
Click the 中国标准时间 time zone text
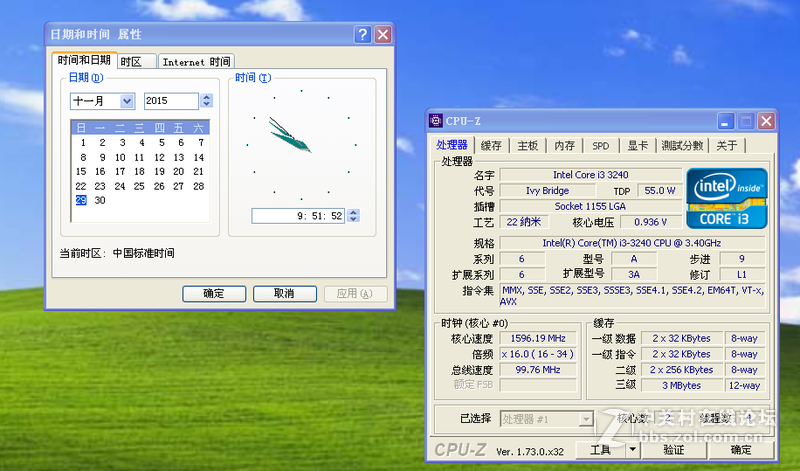[143, 253]
